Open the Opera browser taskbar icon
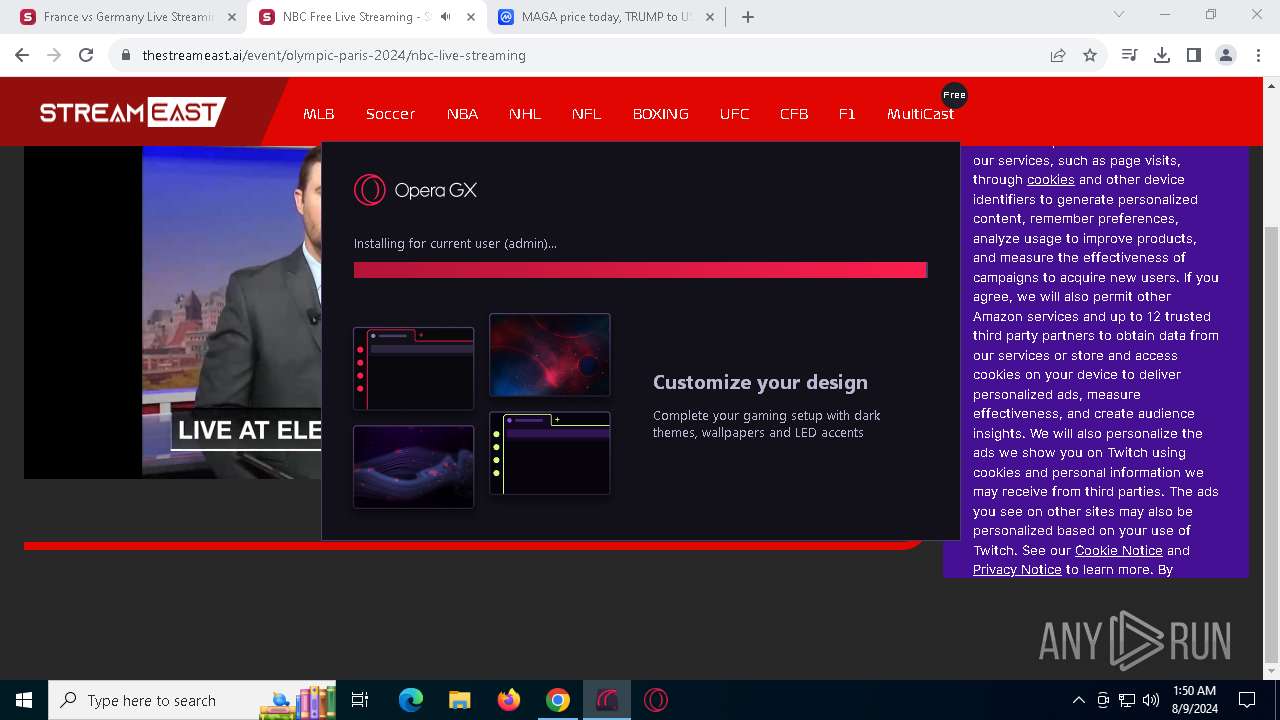 (656, 700)
